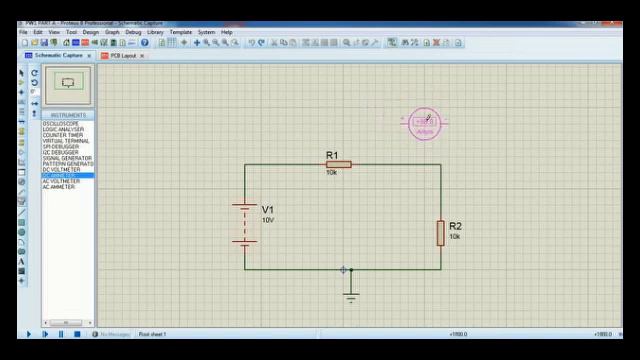This screenshot has height=360, width=640.
Task: Click the Undo arrow icon
Action: point(252,43)
